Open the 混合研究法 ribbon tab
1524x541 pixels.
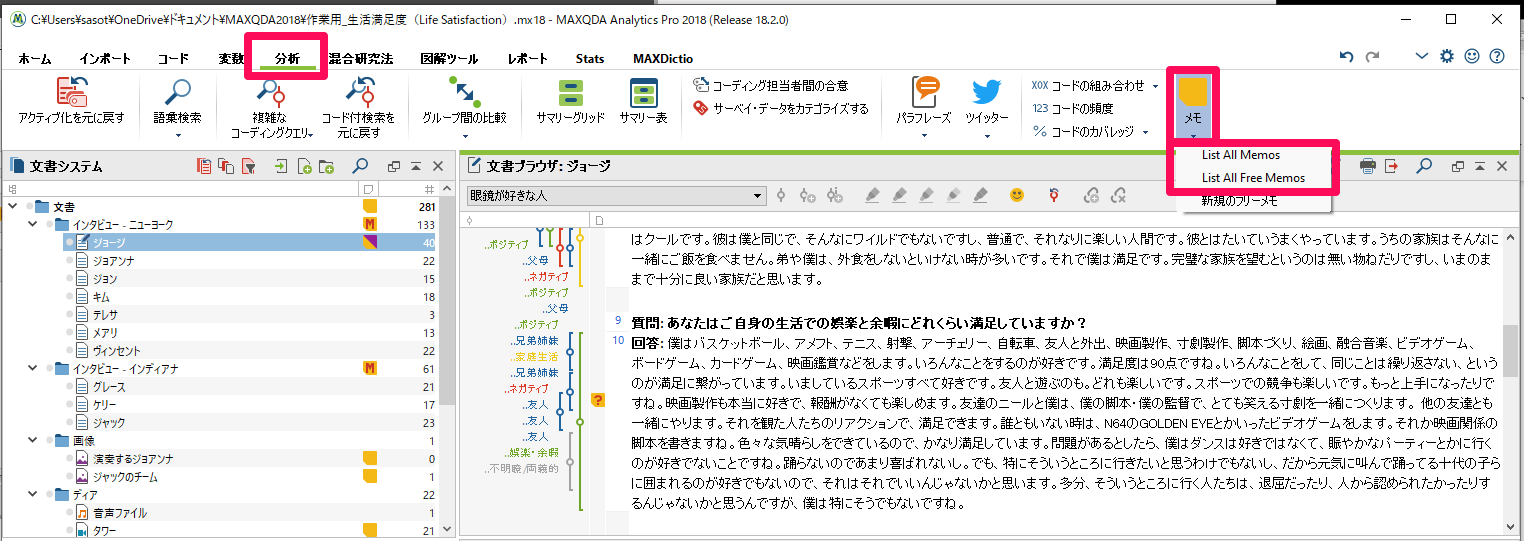(361, 59)
